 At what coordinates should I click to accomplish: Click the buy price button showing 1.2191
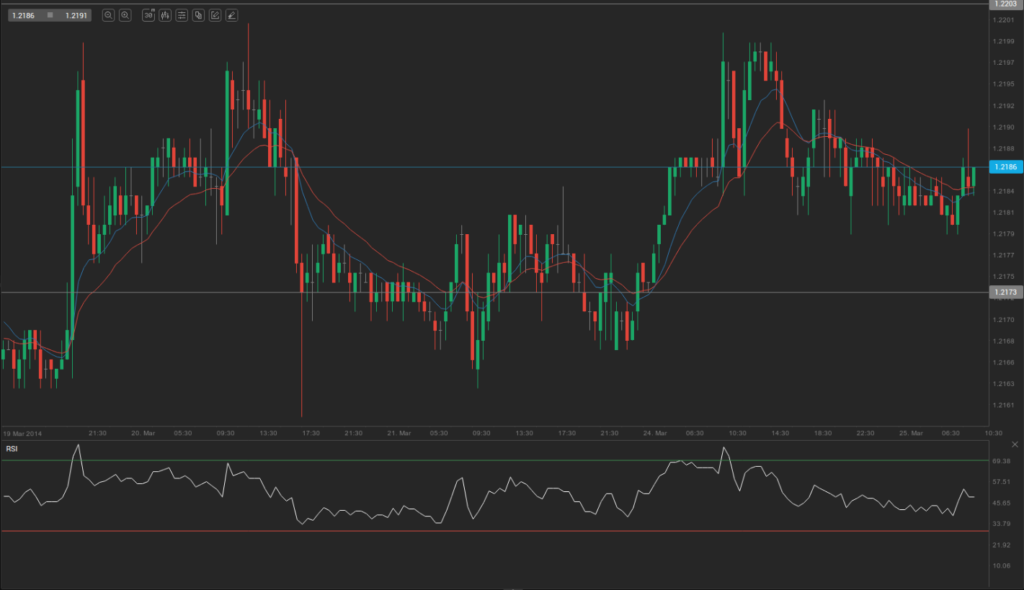coord(75,15)
